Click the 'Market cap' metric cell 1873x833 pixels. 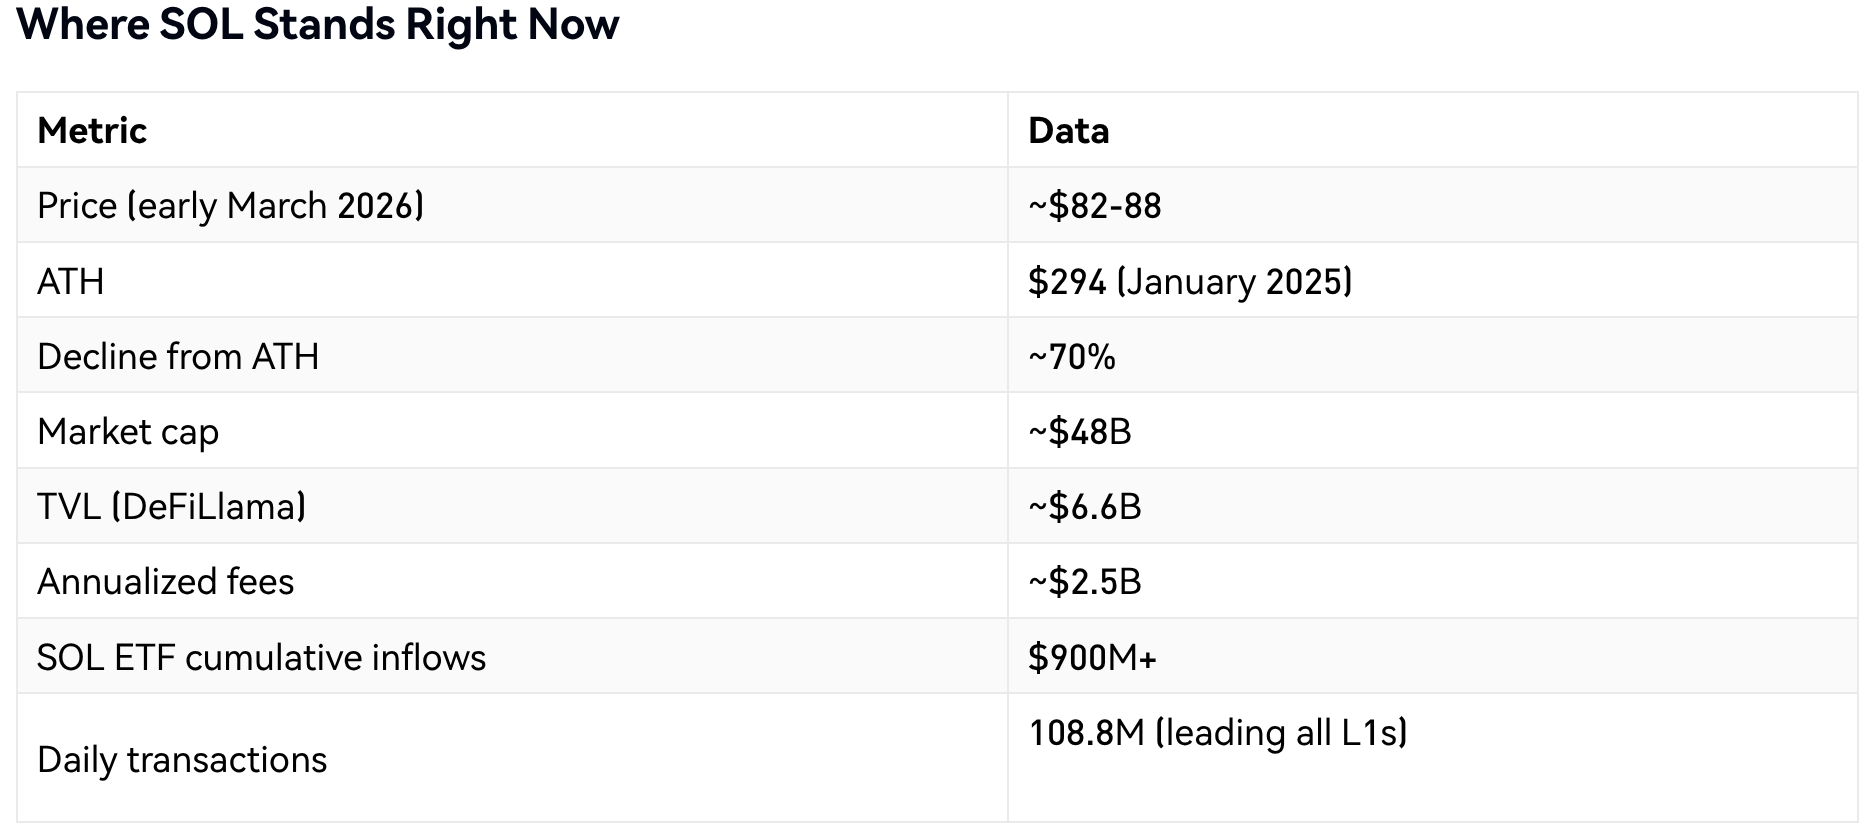(128, 432)
